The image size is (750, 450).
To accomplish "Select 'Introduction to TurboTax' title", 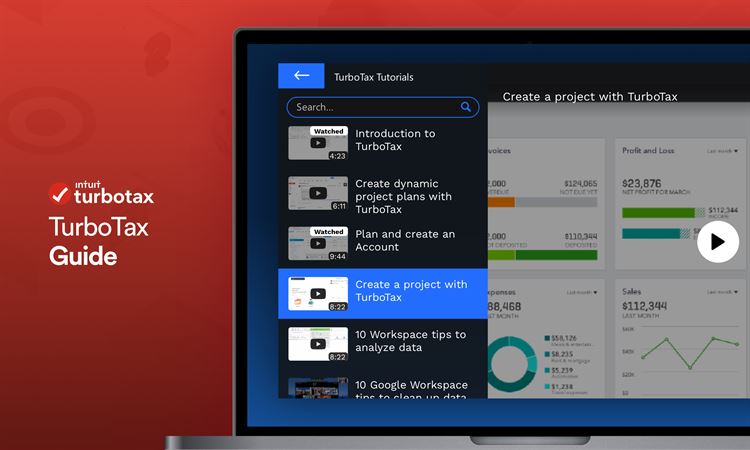I will tap(395, 140).
